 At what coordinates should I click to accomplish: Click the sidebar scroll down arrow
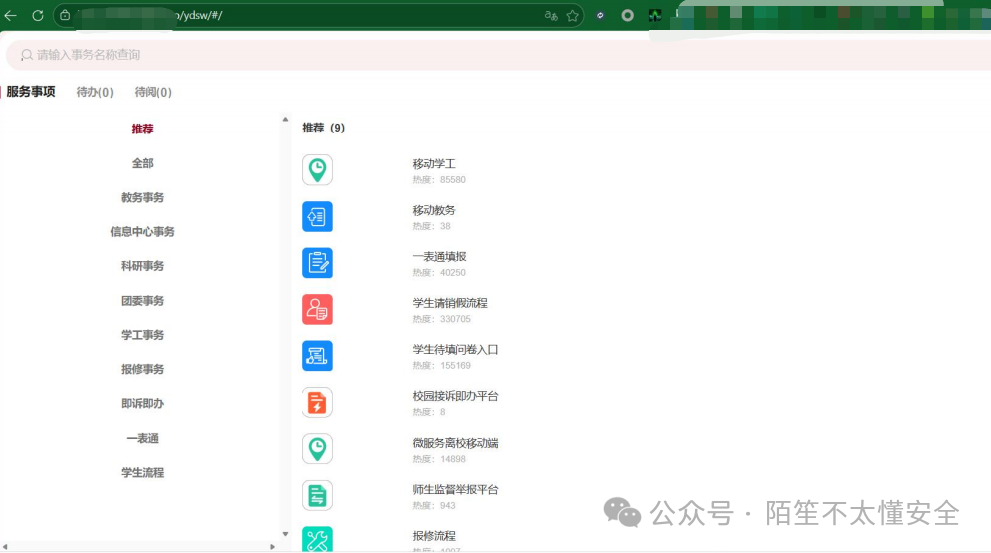[x=285, y=534]
